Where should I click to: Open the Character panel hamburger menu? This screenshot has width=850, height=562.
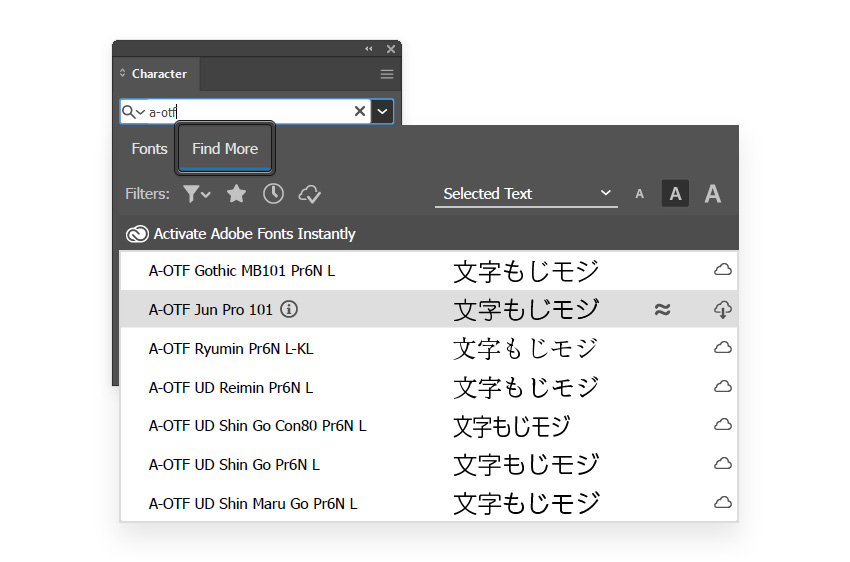pyautogui.click(x=387, y=74)
